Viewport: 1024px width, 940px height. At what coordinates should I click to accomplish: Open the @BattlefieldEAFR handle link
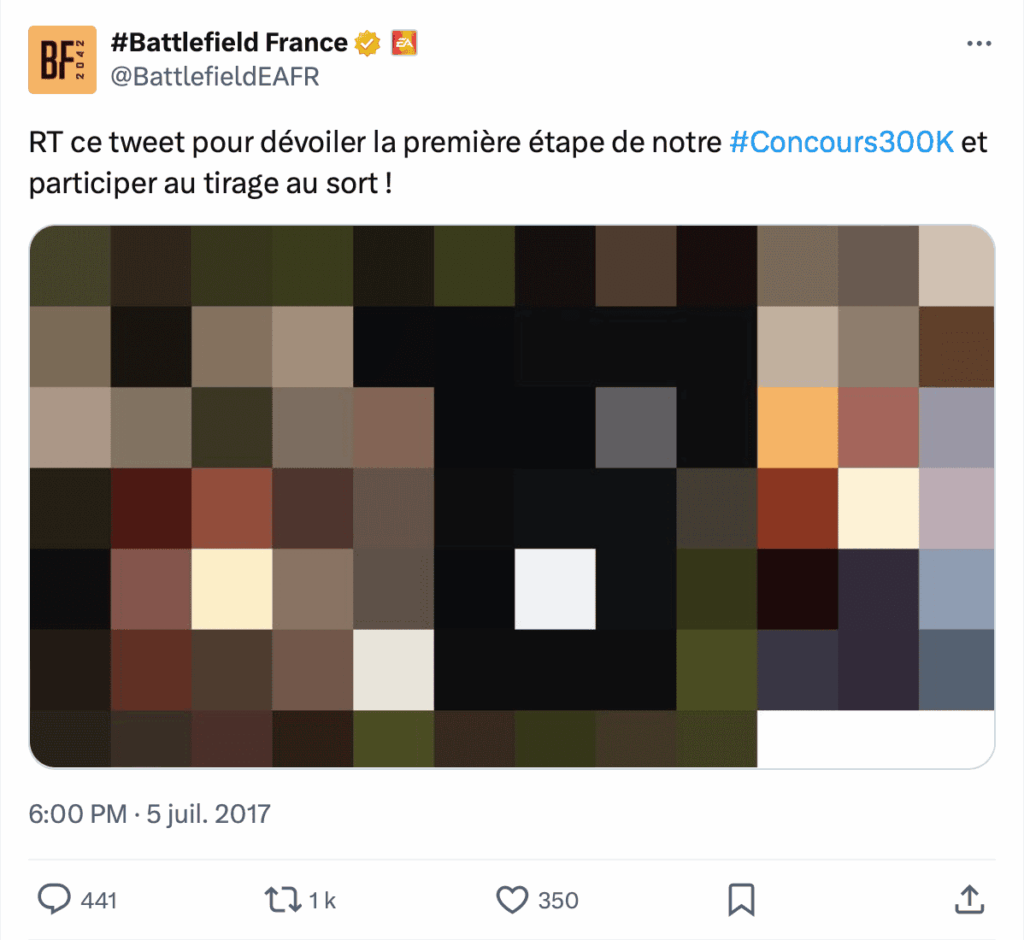[x=215, y=76]
